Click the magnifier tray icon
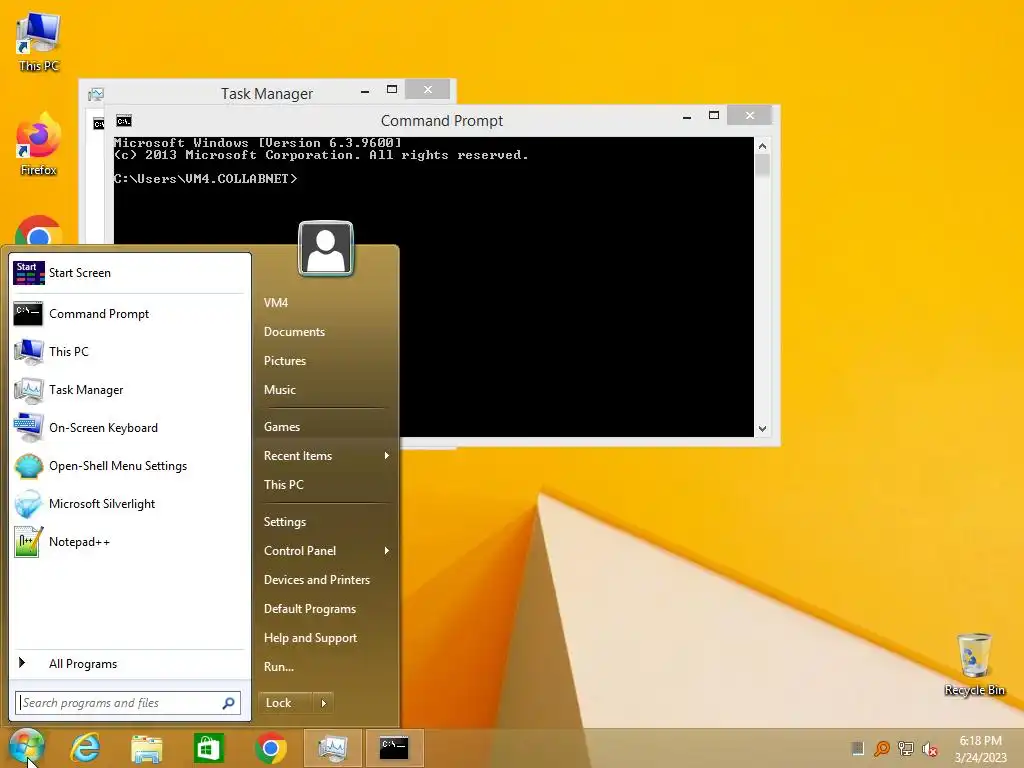The height and width of the screenshot is (768, 1024). click(x=882, y=748)
